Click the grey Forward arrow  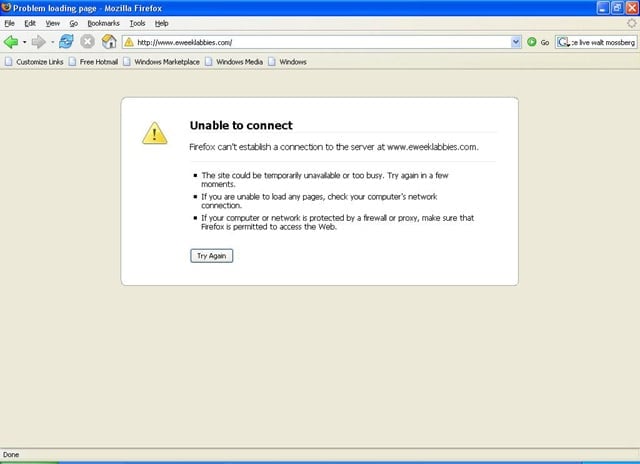point(39,42)
